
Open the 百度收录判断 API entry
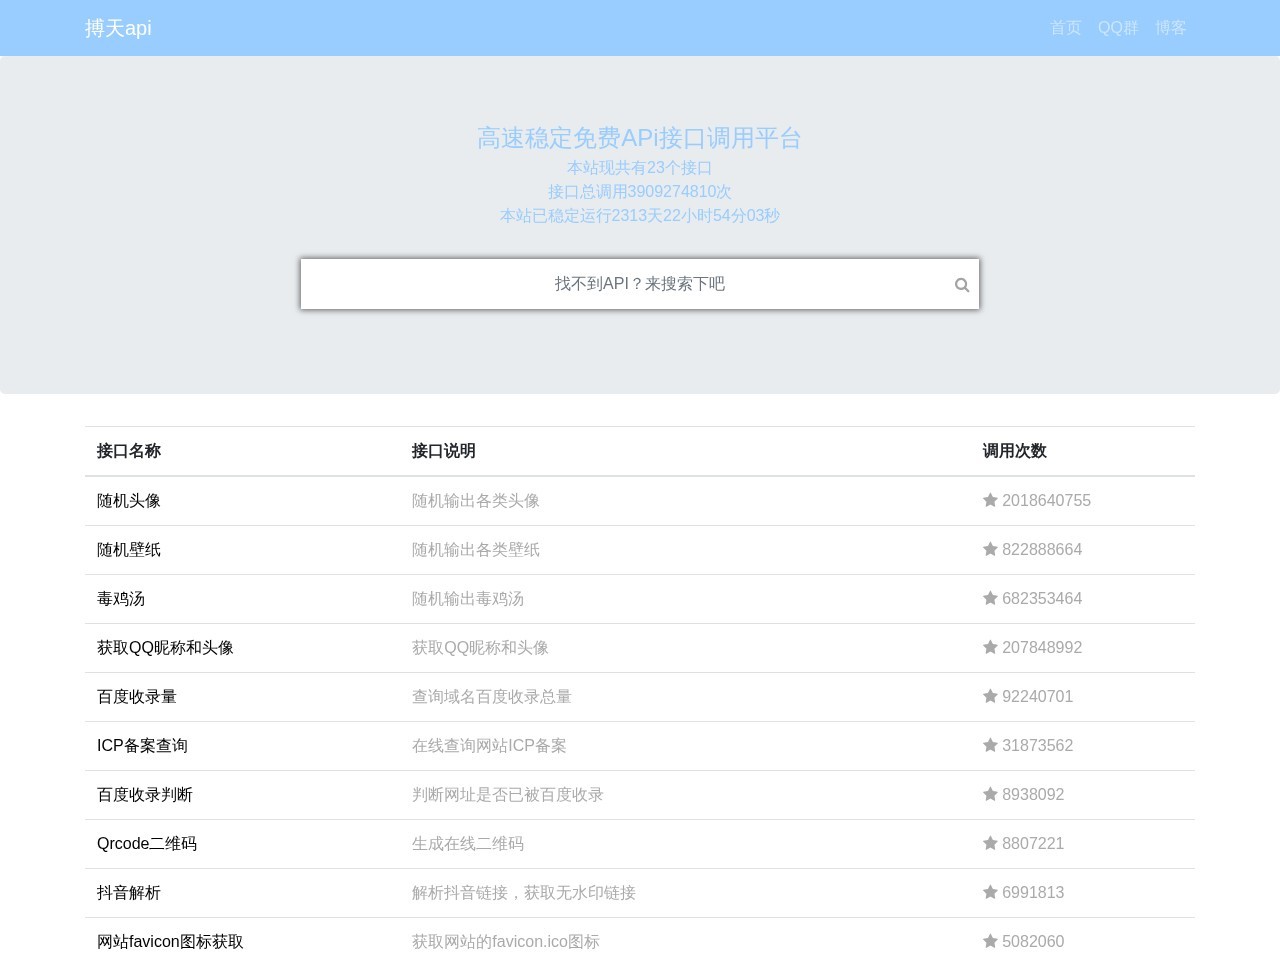pos(145,794)
